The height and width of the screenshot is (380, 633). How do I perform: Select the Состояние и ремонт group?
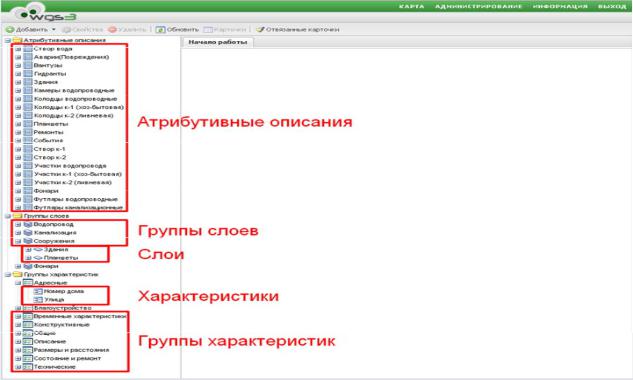[x=67, y=359]
